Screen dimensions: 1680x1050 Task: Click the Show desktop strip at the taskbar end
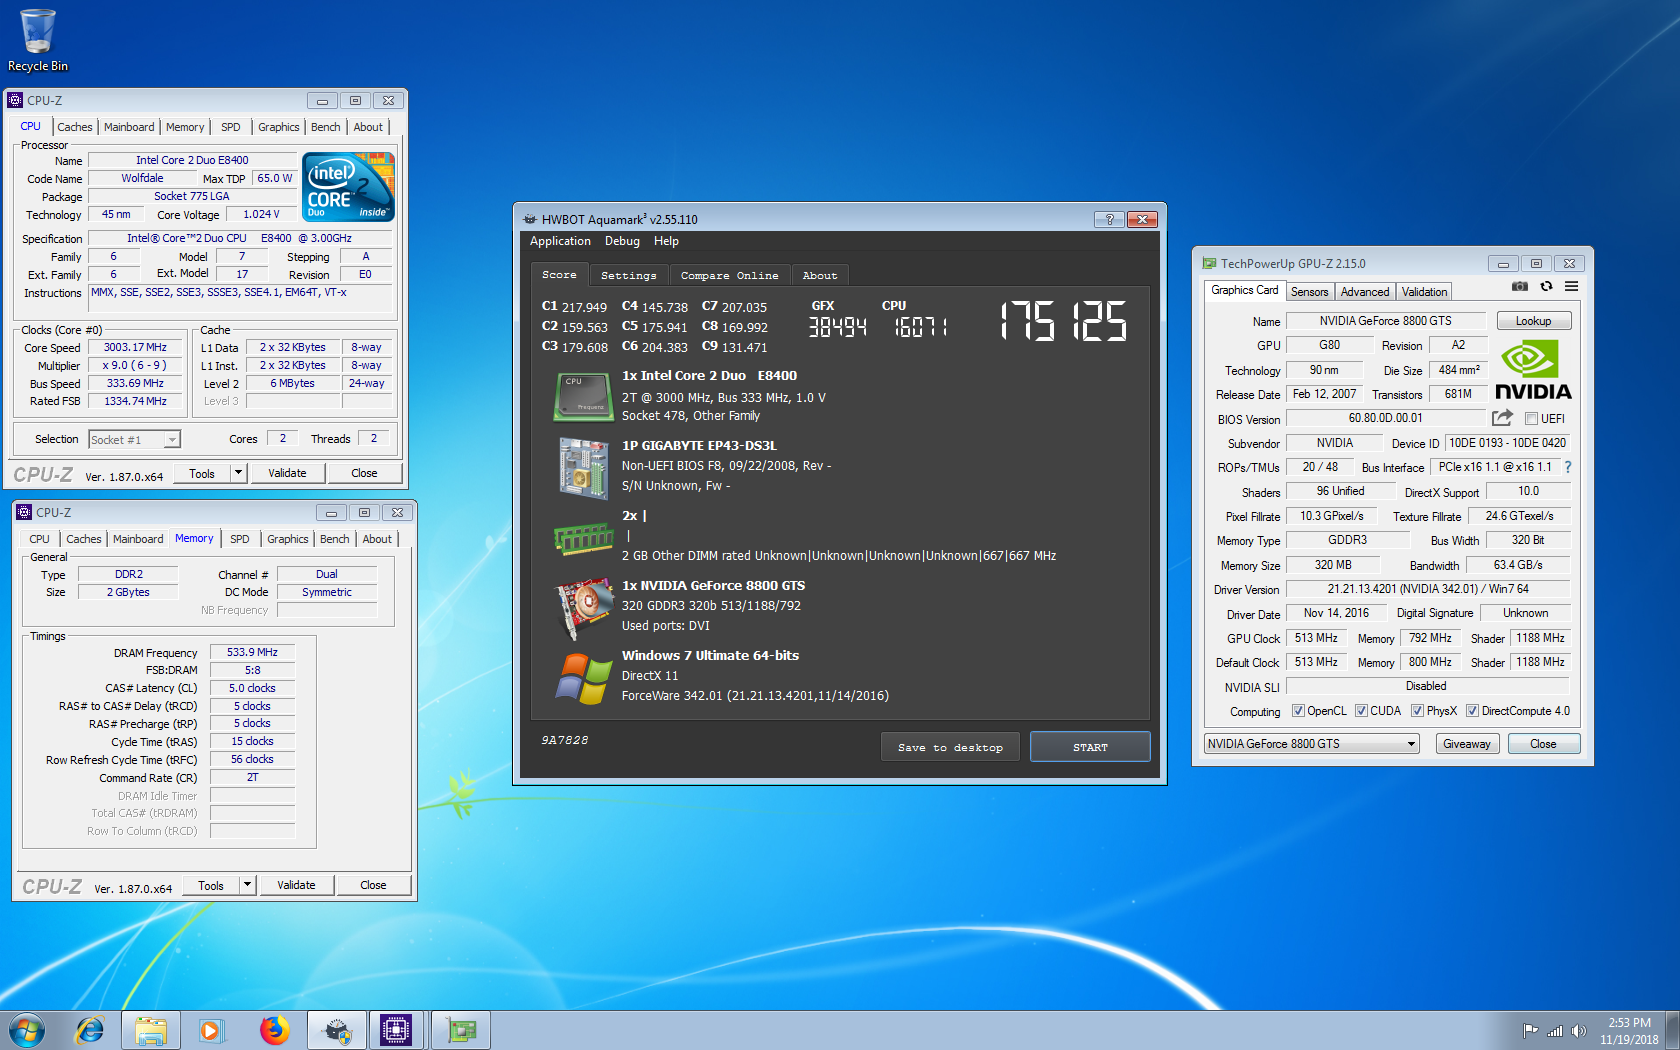tap(1672, 1030)
